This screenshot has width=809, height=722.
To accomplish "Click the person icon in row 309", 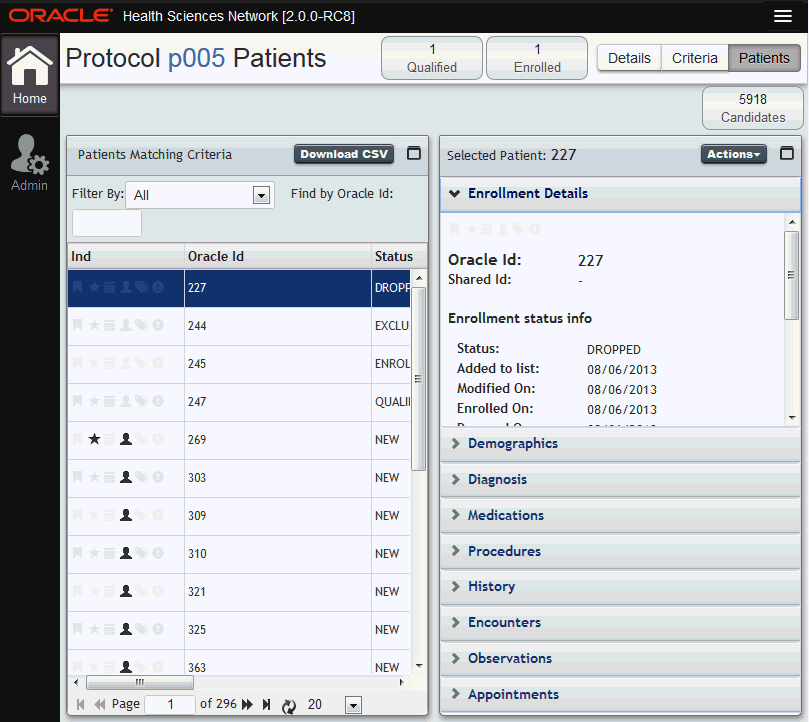I will pyautogui.click(x=125, y=515).
